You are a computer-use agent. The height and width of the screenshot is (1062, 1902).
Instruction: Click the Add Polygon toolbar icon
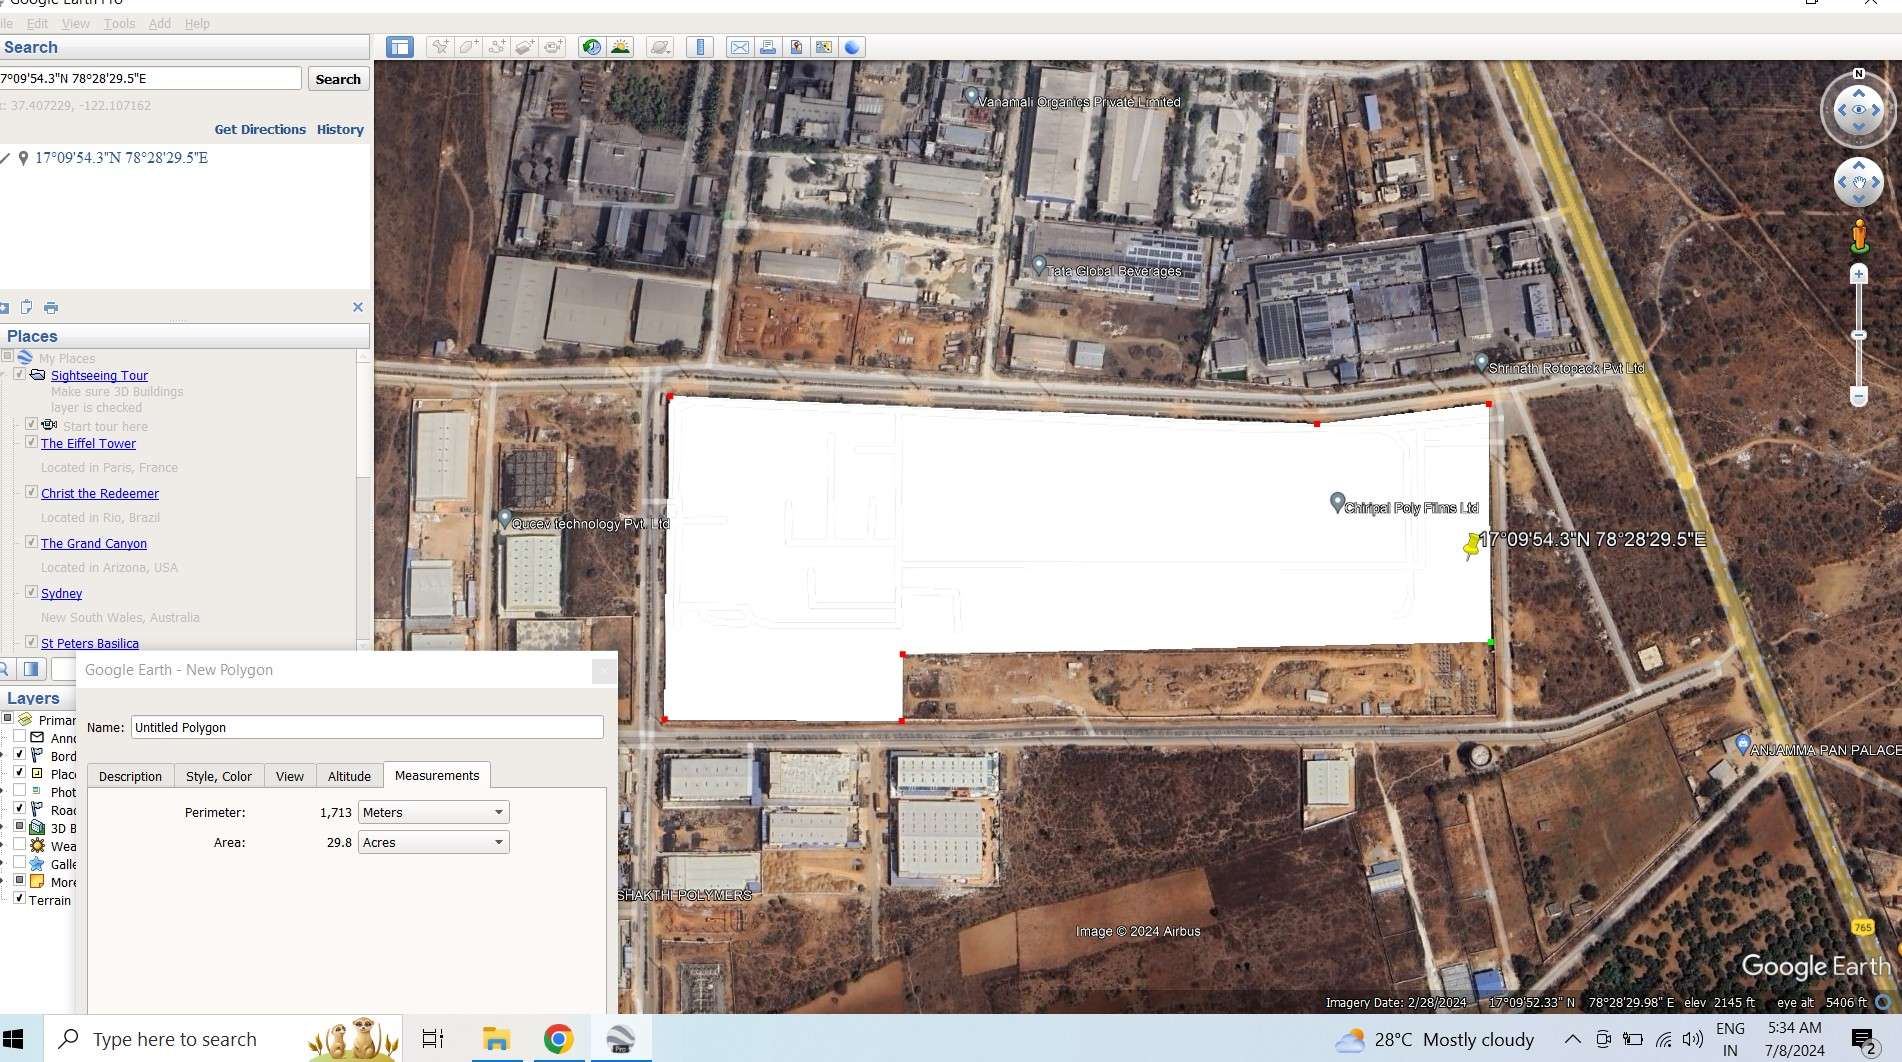pyautogui.click(x=468, y=47)
